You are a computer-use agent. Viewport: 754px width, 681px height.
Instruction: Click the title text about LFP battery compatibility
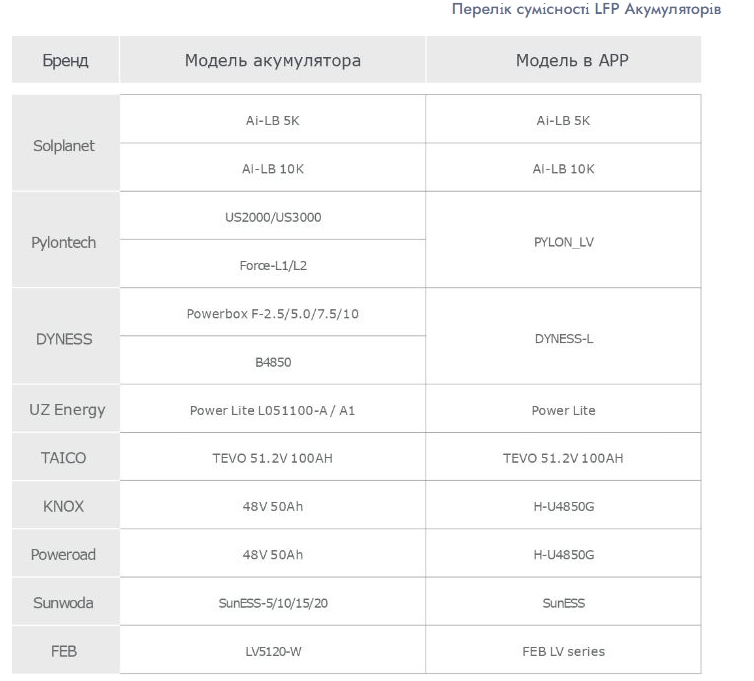(586, 10)
